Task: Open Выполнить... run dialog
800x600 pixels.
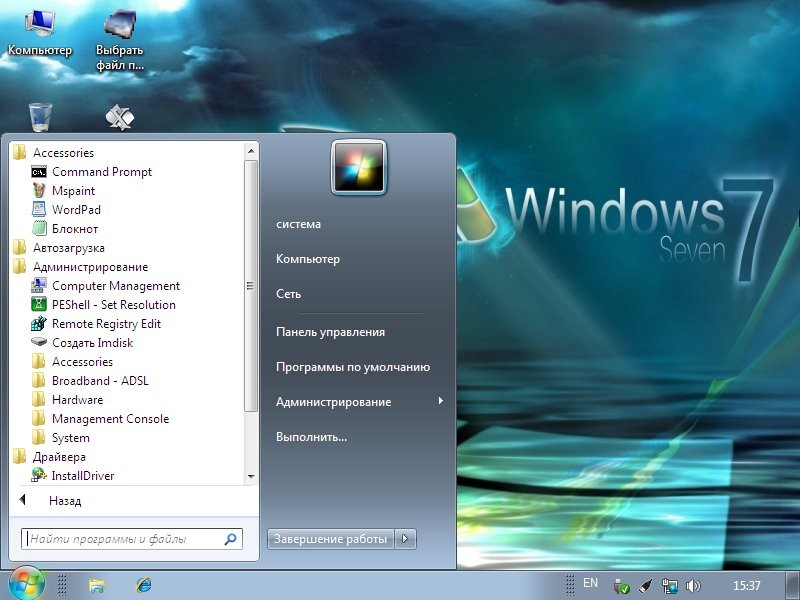Action: point(311,437)
